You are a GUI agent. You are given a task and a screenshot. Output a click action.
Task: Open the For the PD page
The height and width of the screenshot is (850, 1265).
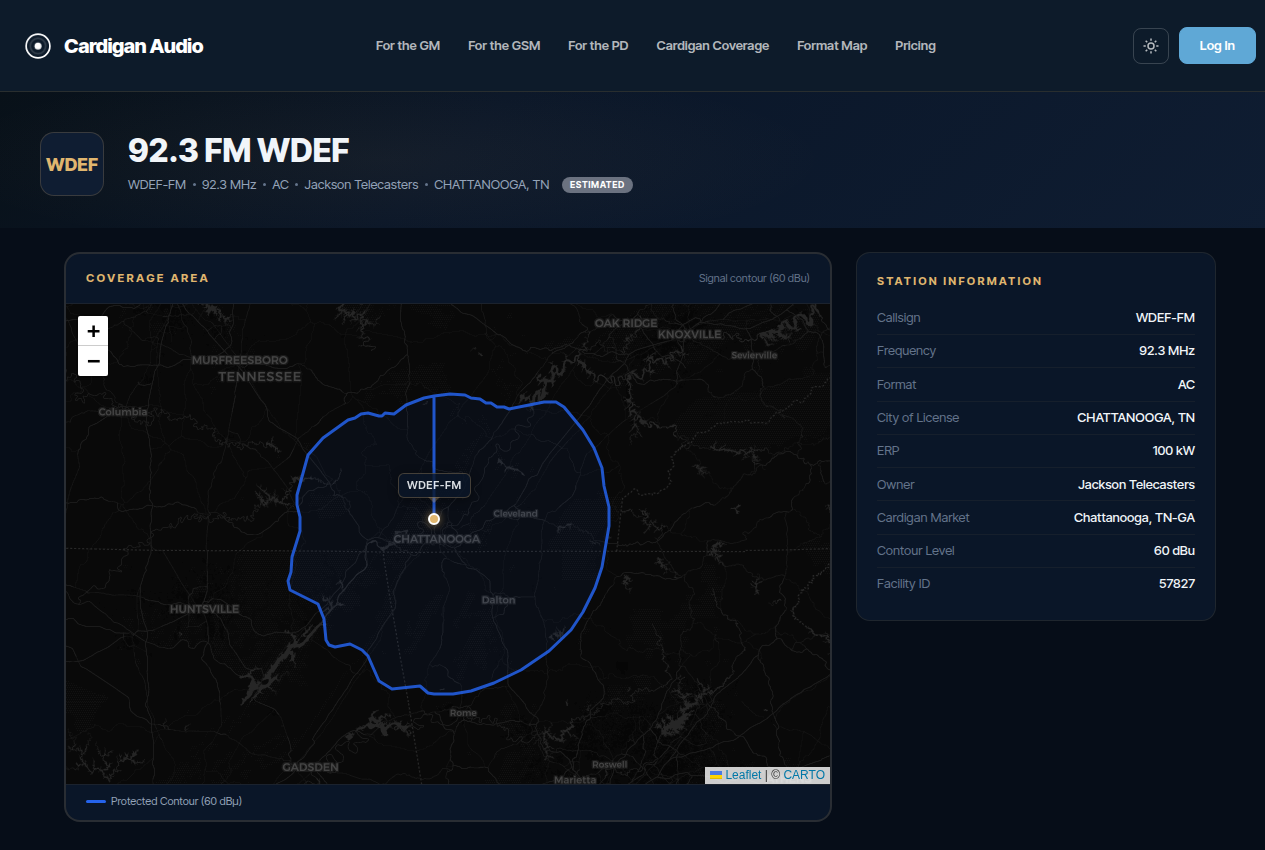coord(598,46)
